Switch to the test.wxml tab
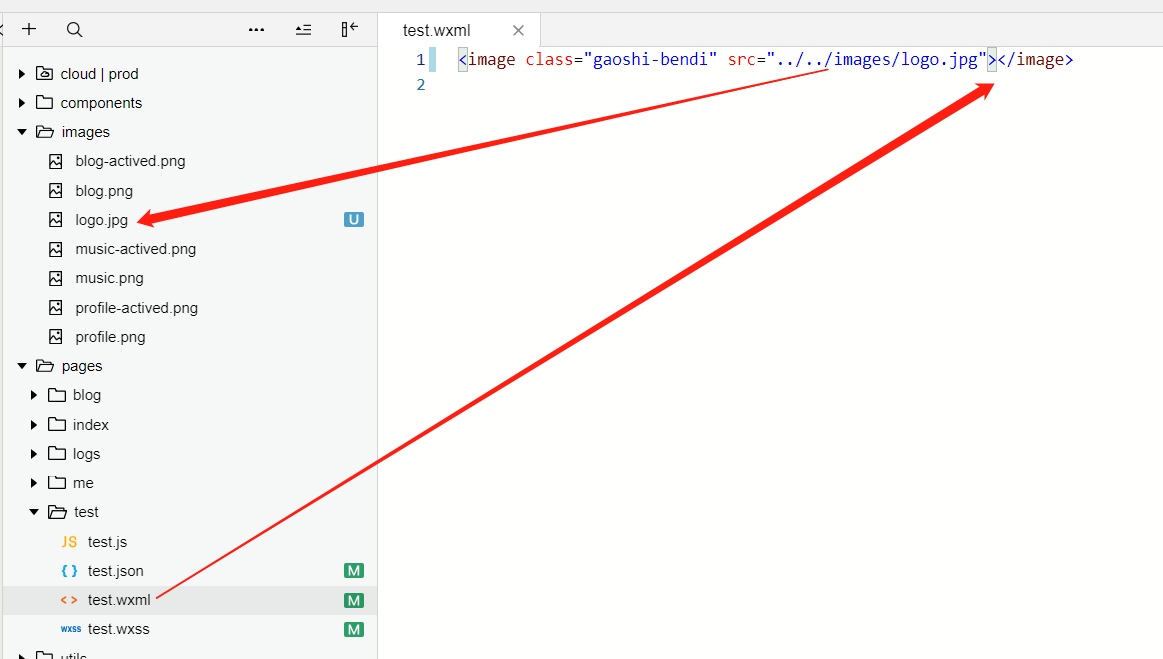1163x659 pixels. click(x=436, y=30)
